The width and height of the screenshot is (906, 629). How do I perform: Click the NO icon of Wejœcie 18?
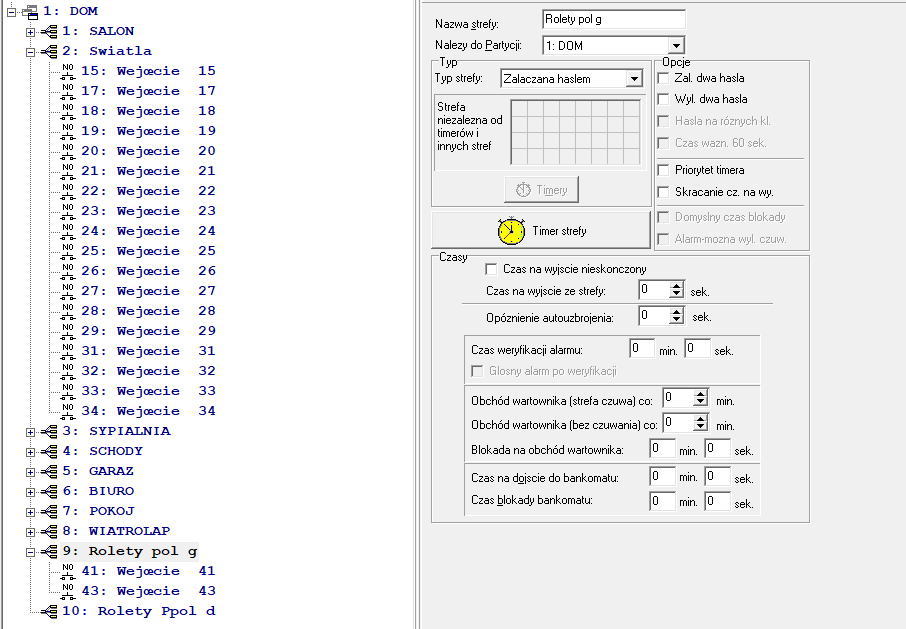click(x=68, y=111)
